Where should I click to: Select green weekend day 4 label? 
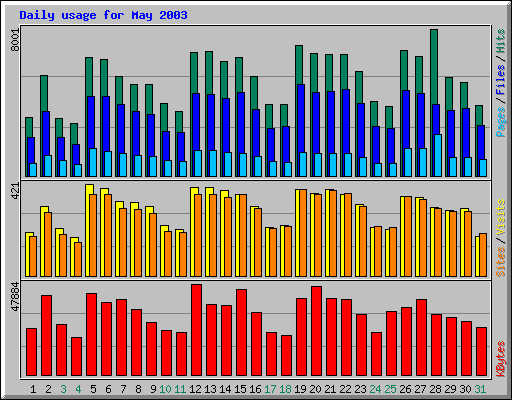(78, 389)
